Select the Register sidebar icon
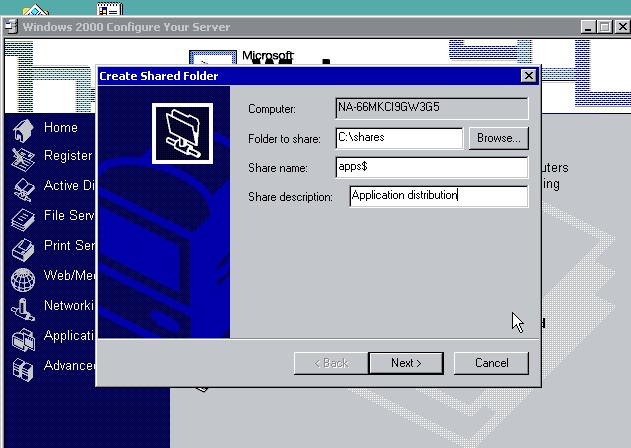The image size is (631, 448). 23,159
